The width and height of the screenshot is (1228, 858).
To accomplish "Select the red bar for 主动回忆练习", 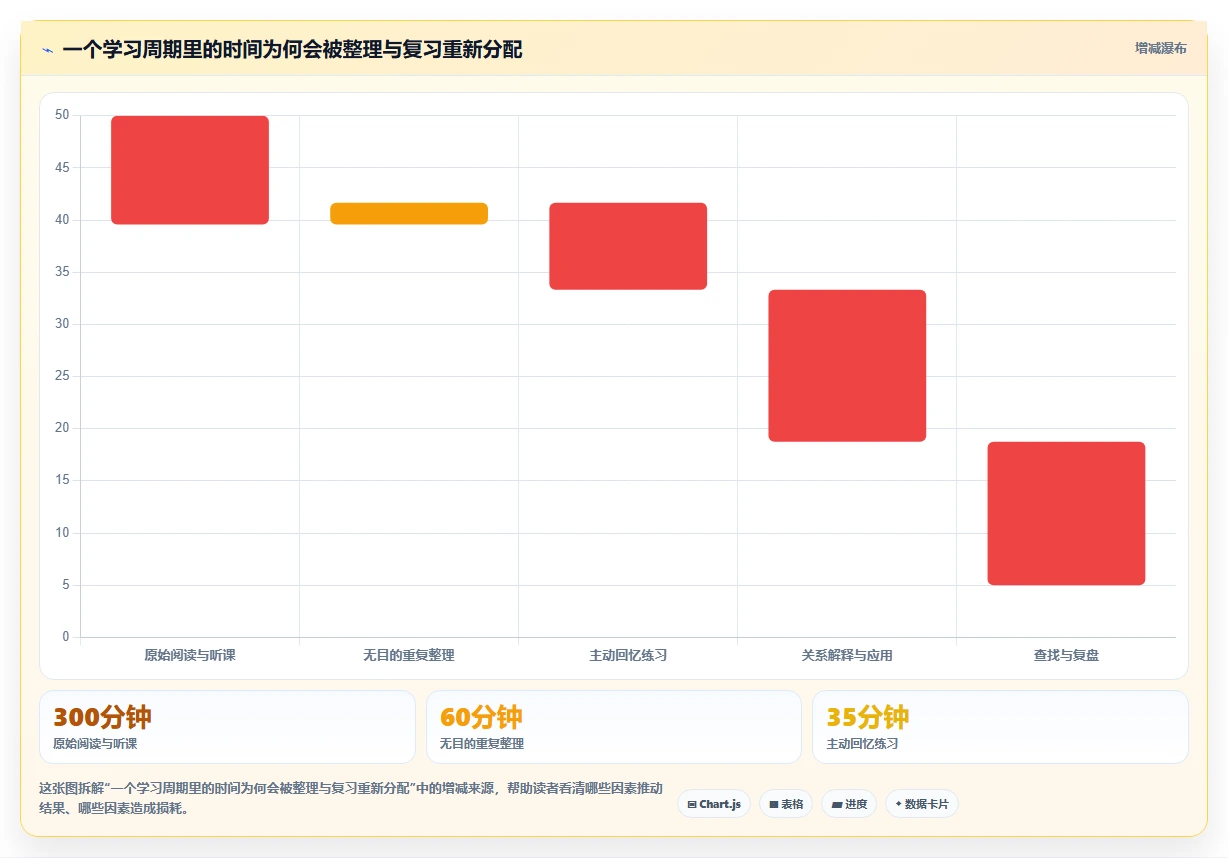I will tap(628, 246).
